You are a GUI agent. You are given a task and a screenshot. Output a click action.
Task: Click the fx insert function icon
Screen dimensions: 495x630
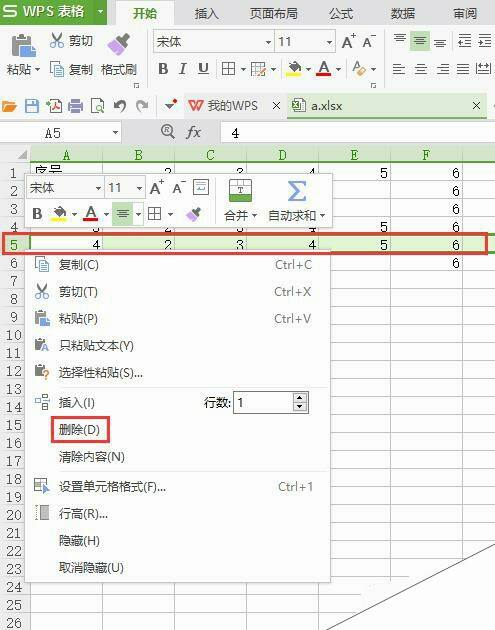coord(193,132)
